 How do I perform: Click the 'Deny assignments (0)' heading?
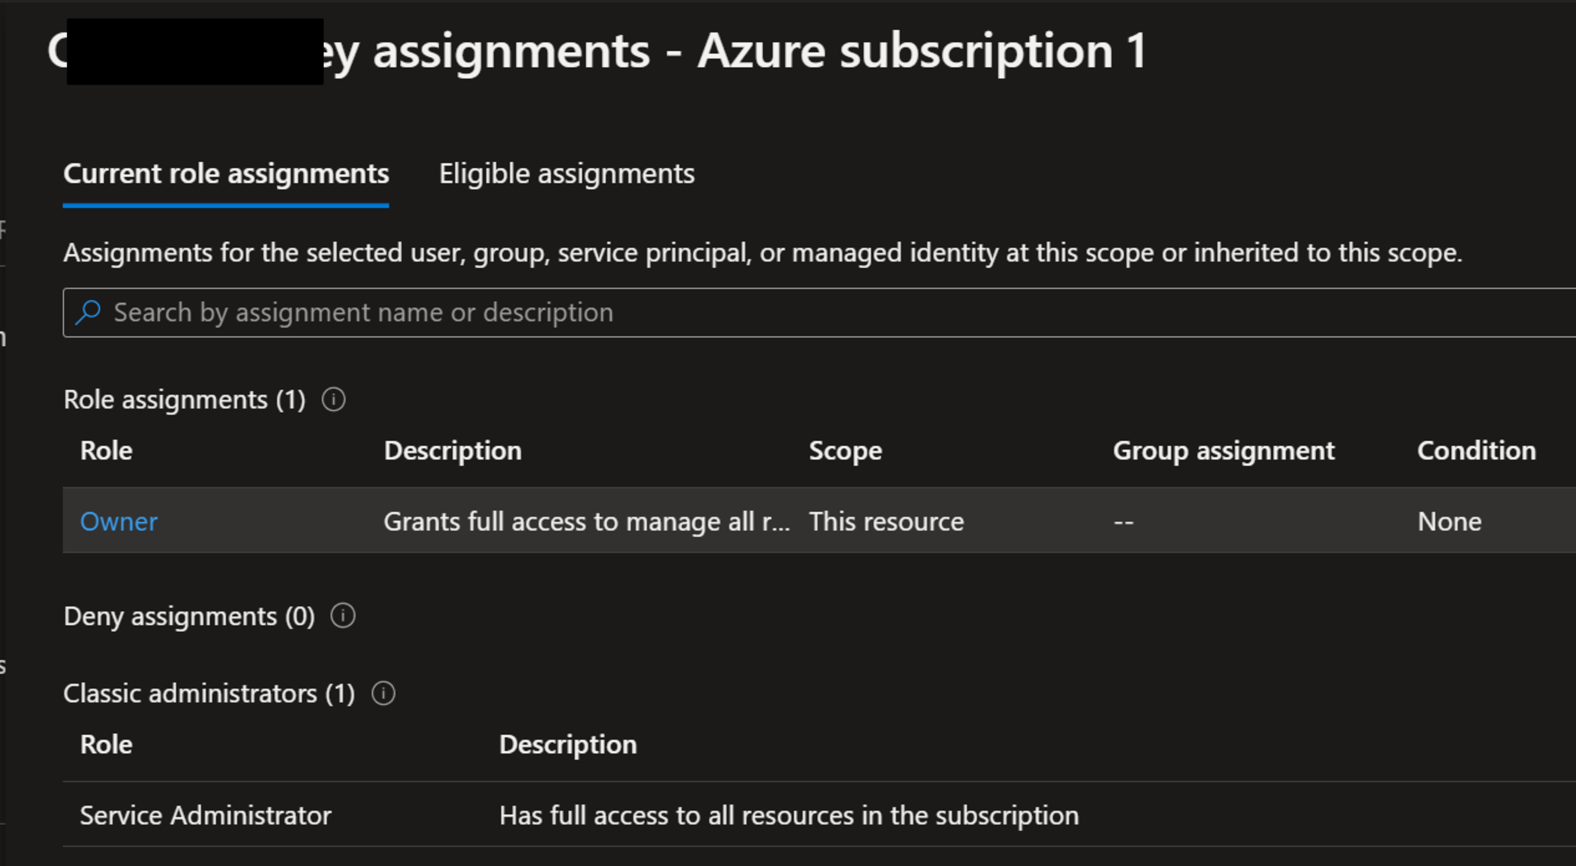coord(189,615)
